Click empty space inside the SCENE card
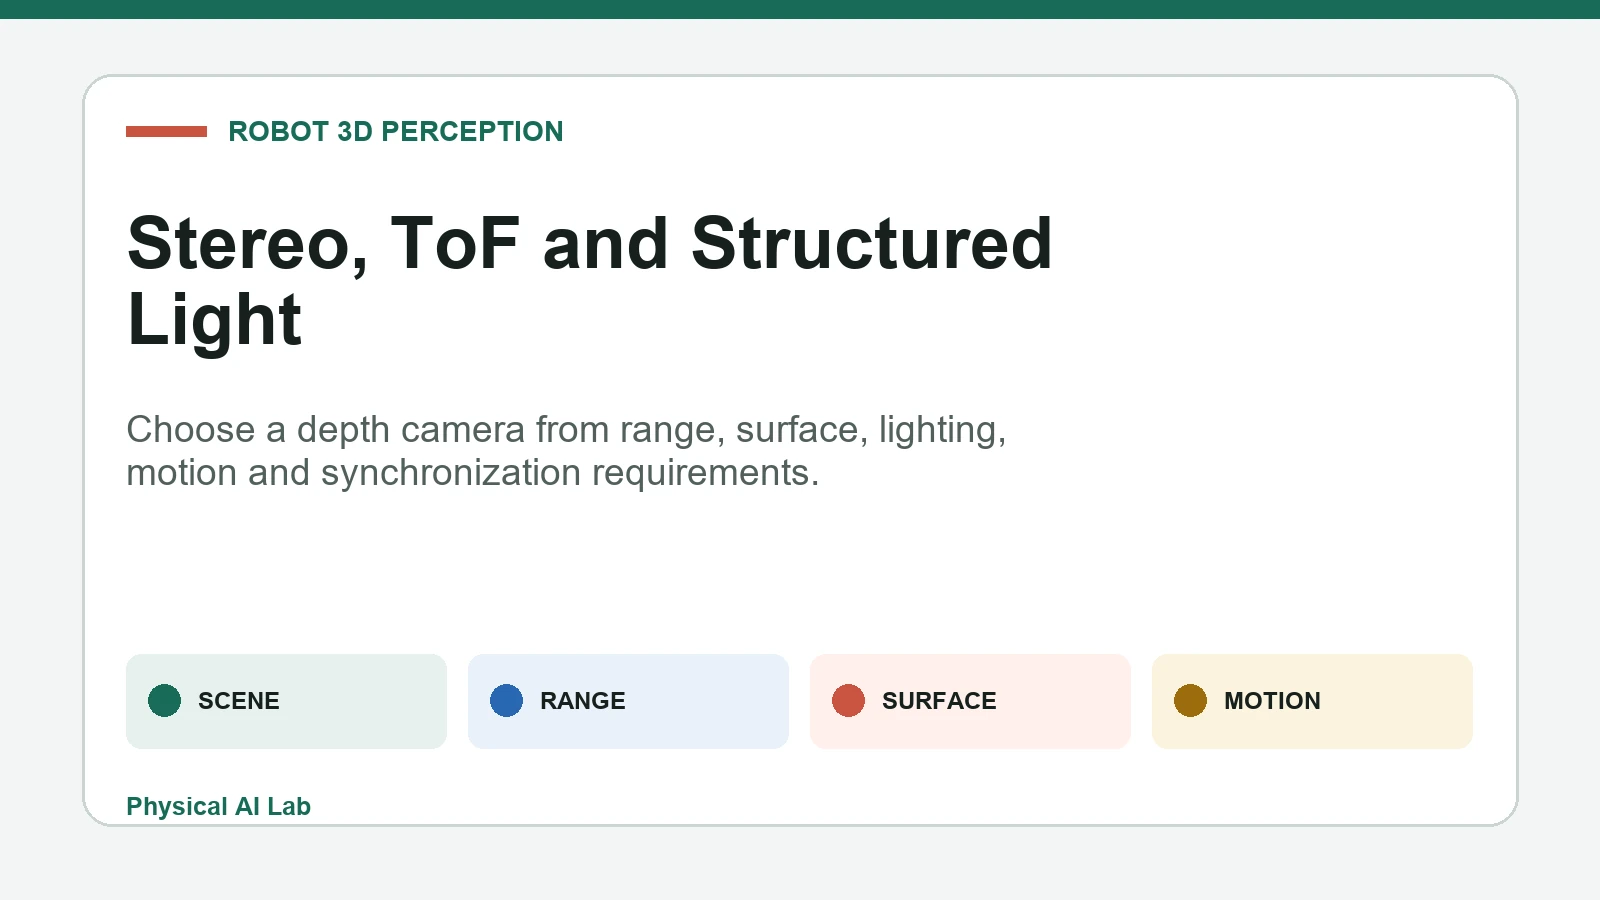This screenshot has height=900, width=1600. (x=365, y=701)
